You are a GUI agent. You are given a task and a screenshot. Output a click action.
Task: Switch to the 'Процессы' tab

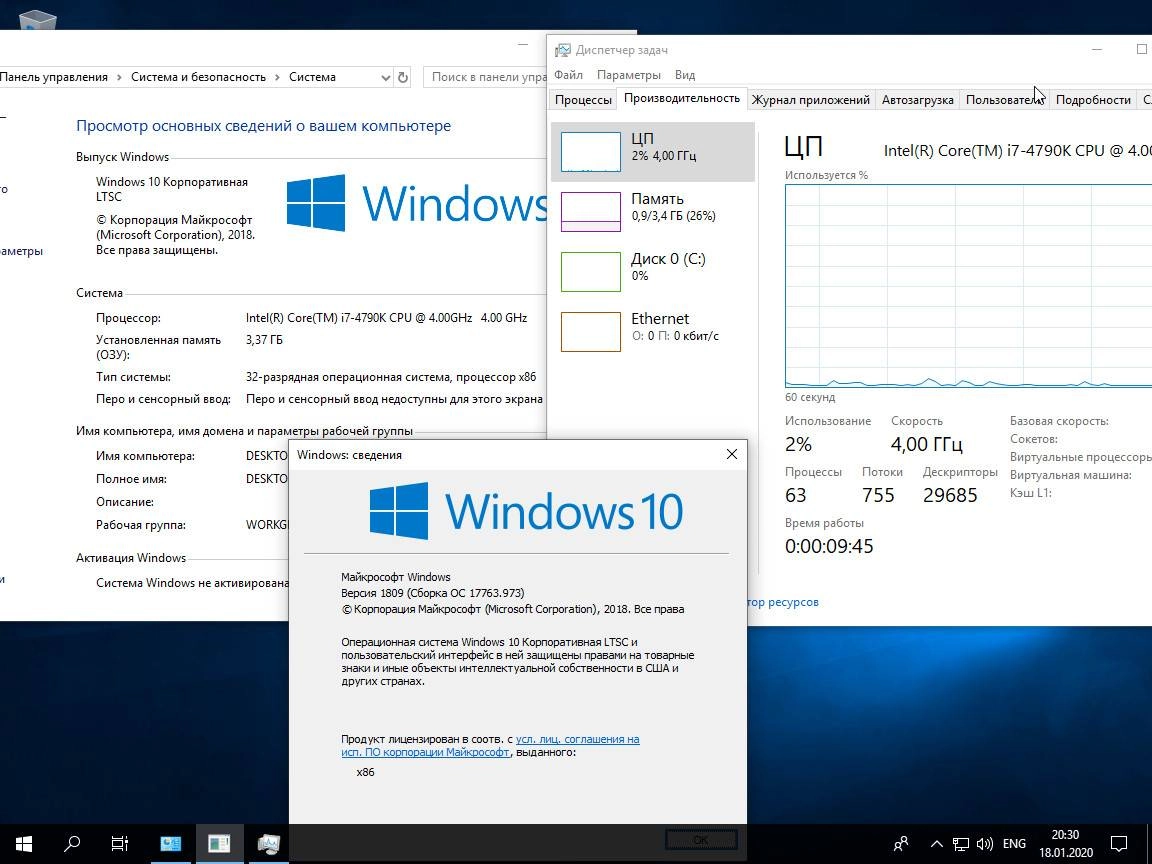583,100
